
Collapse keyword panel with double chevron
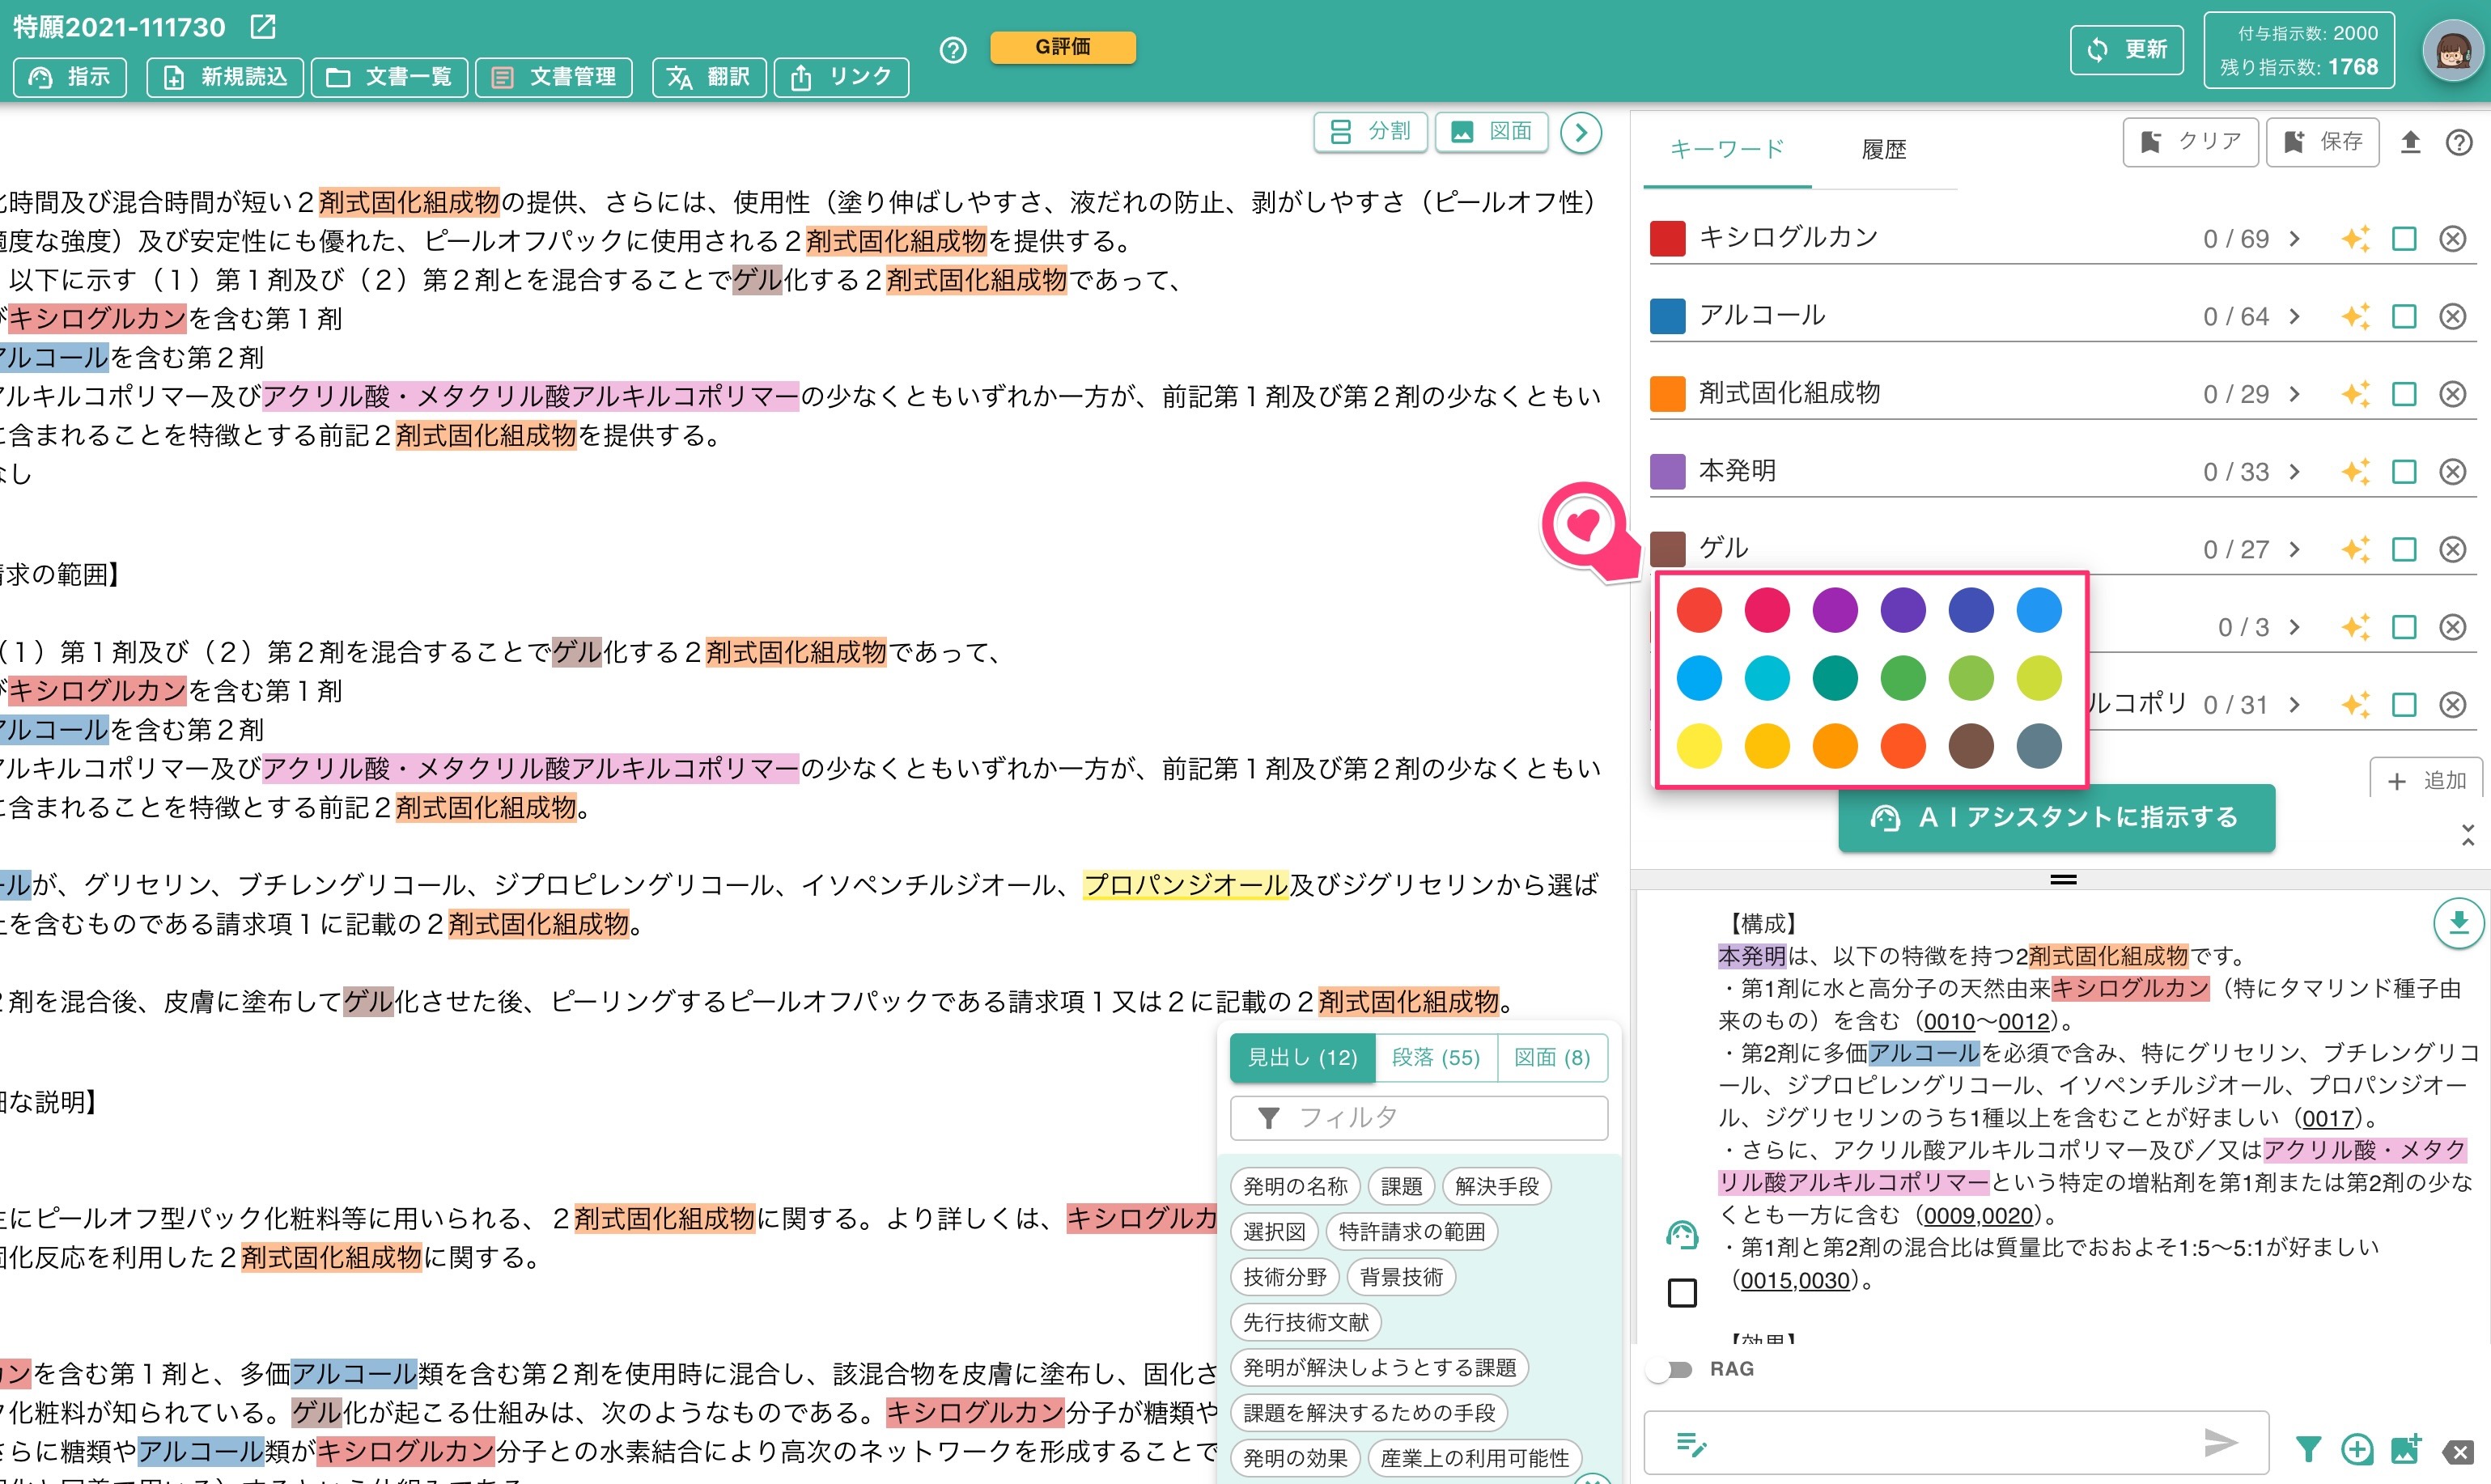click(x=2468, y=835)
